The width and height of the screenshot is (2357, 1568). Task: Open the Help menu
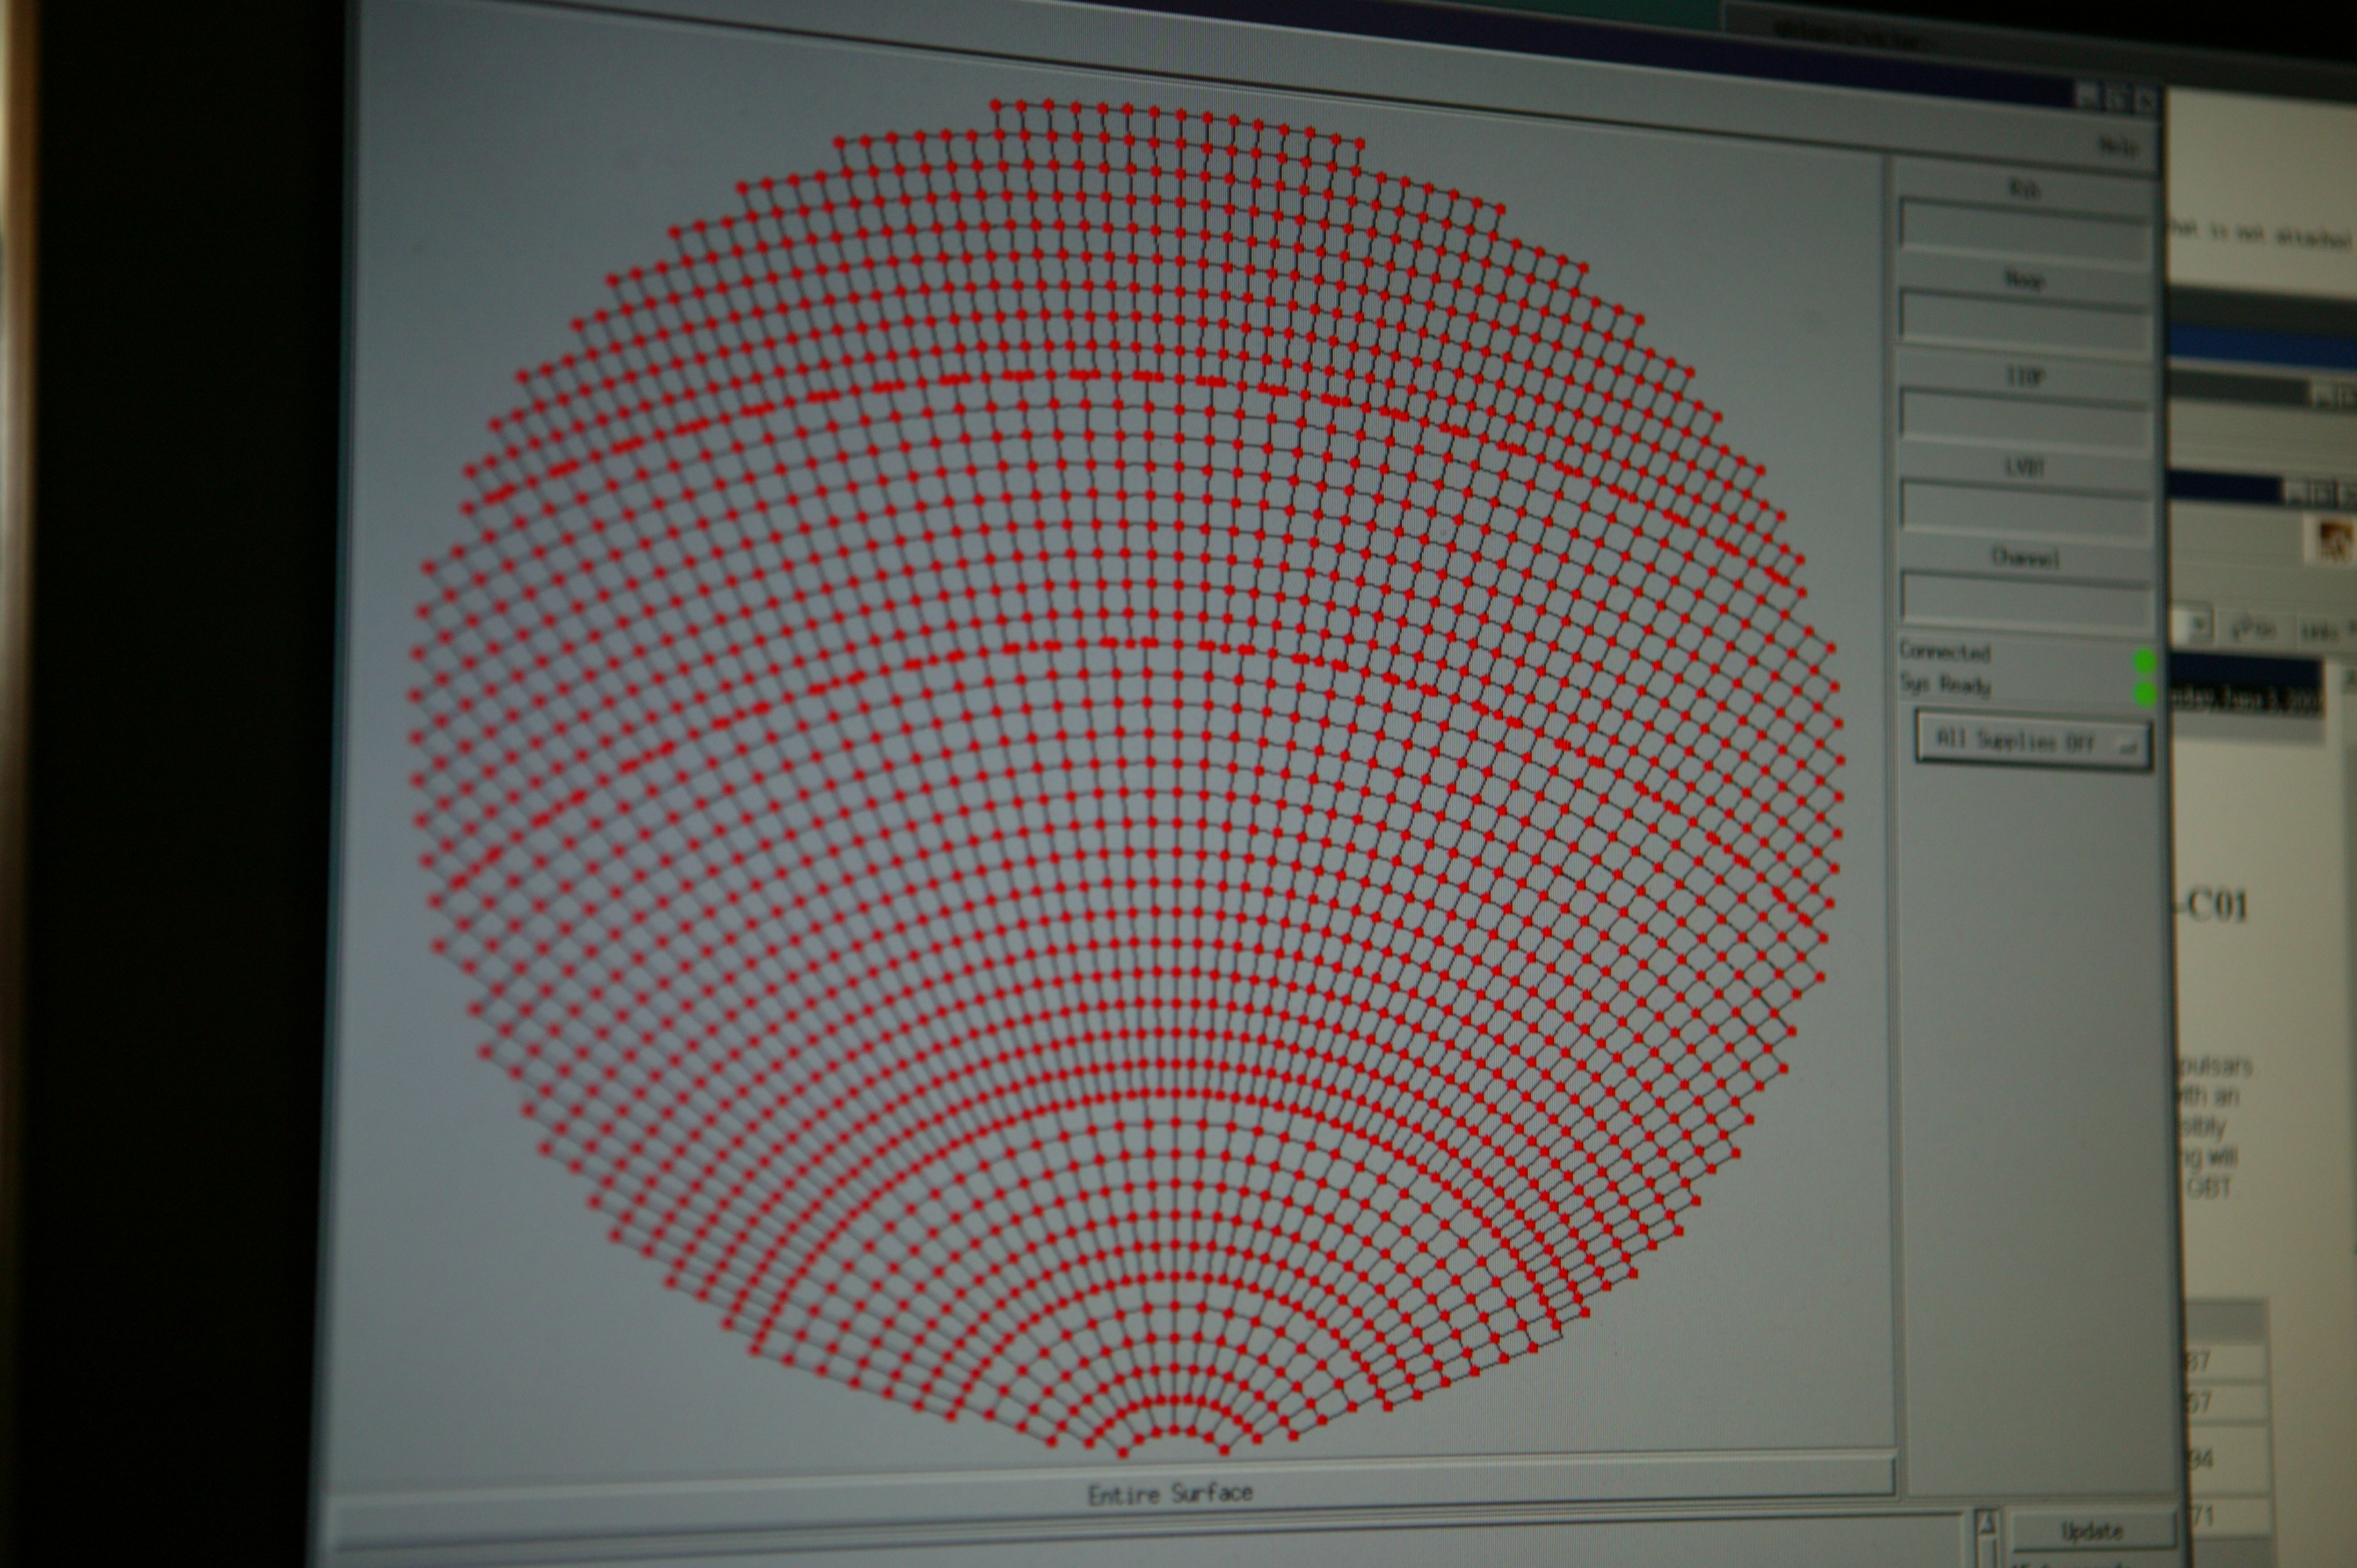pyautogui.click(x=2118, y=146)
